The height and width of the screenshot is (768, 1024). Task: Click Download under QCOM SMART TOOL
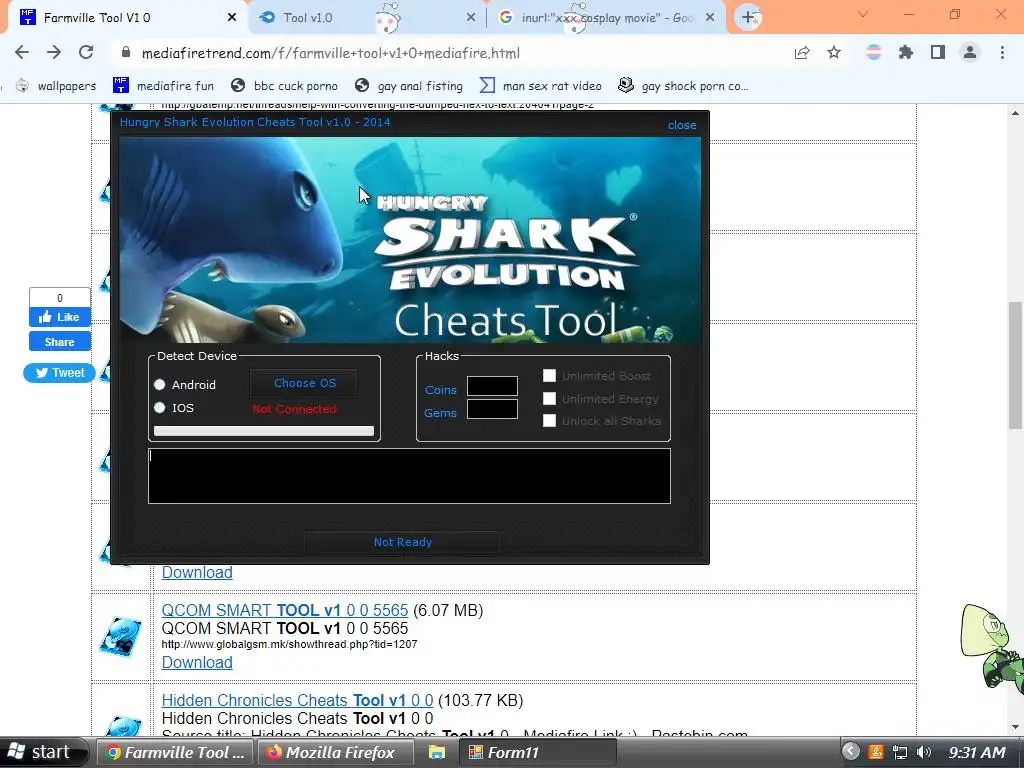(x=197, y=662)
